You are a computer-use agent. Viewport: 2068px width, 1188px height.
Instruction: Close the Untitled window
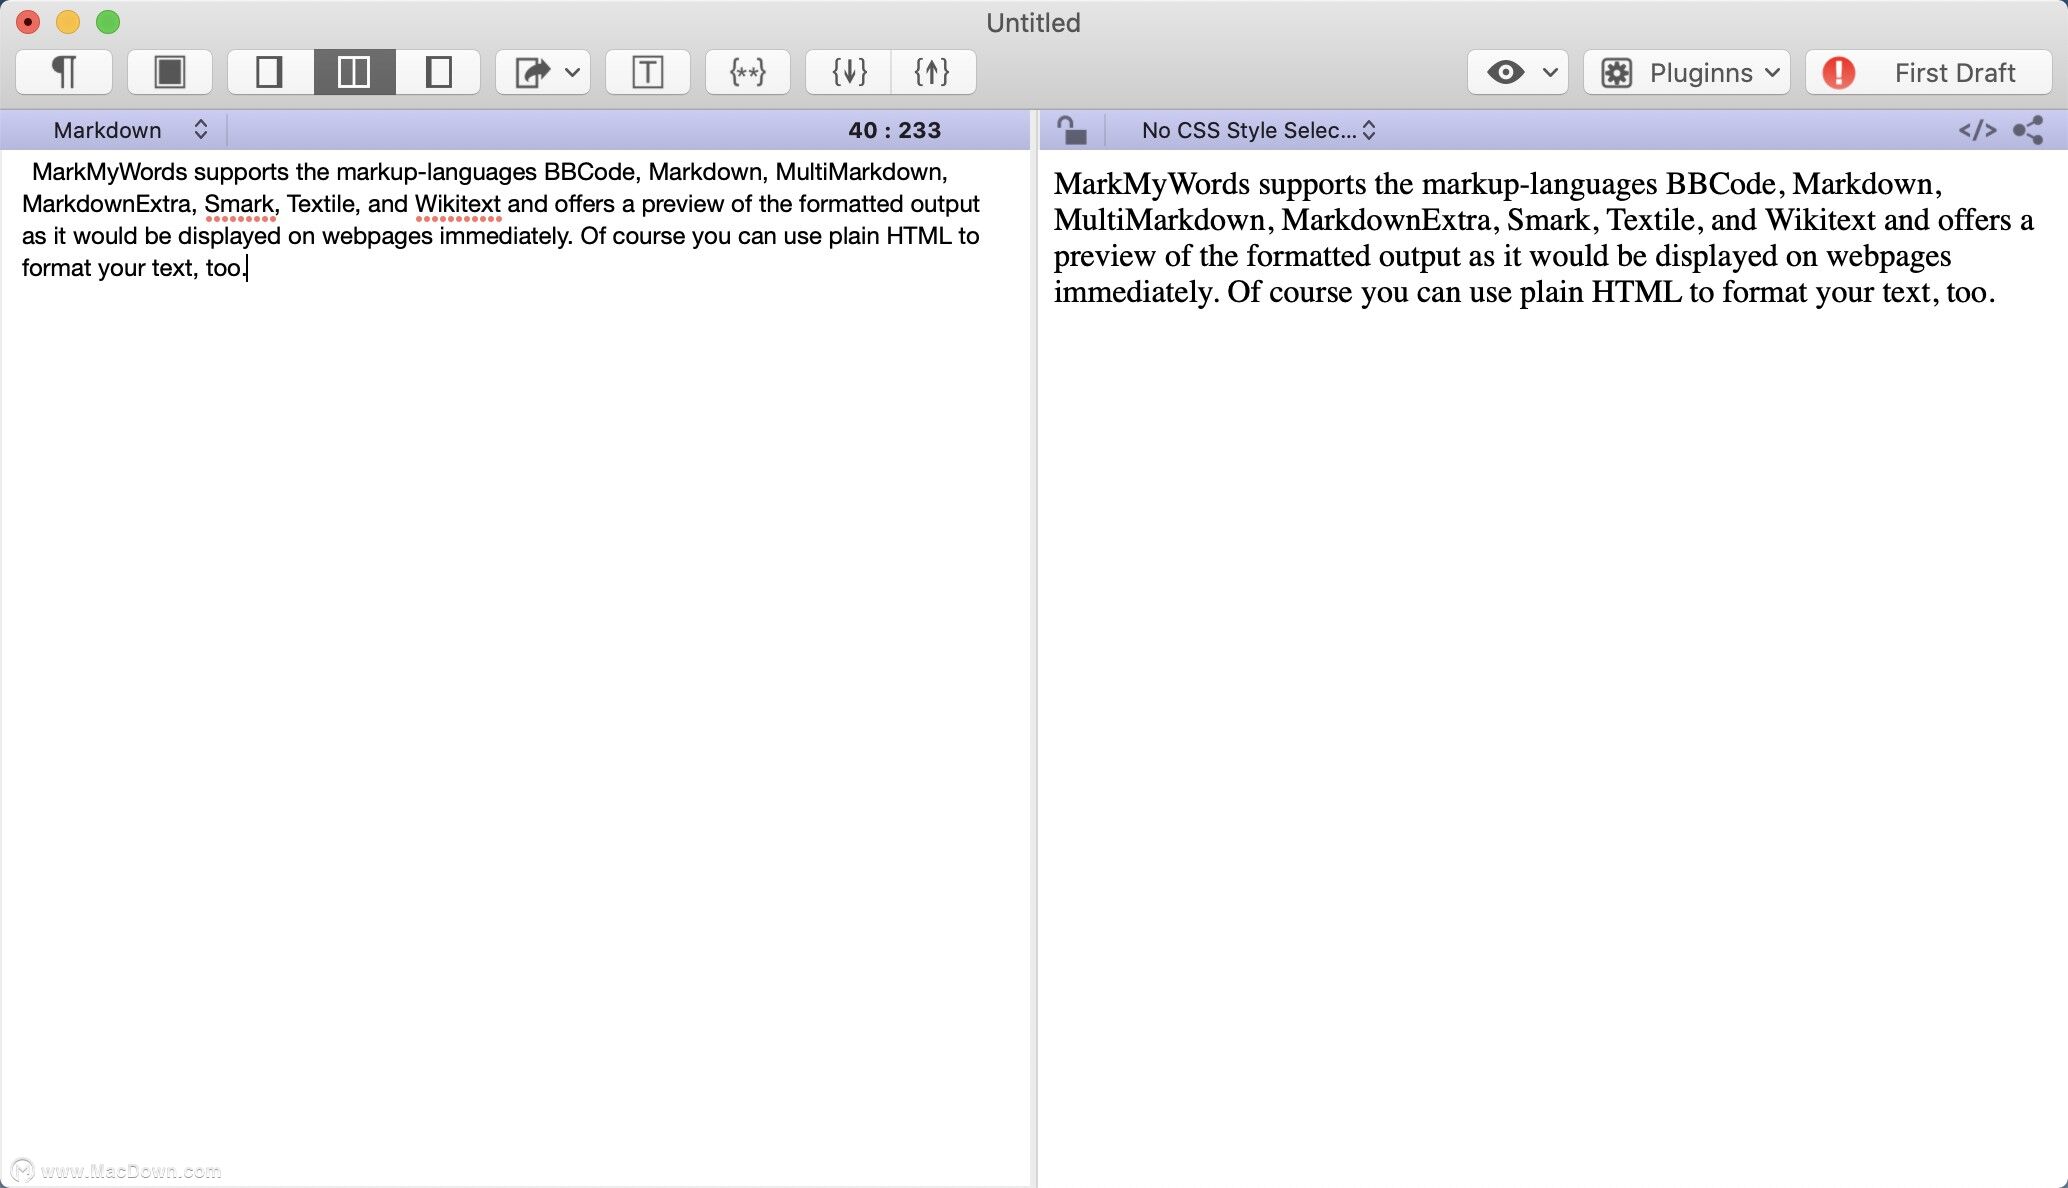[x=28, y=21]
